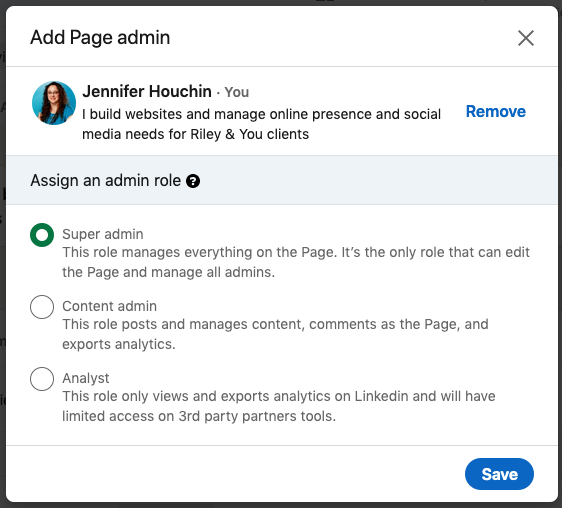The image size is (562, 508).
Task: Remove Jennifer Houchin from the admin selection
Action: [496, 111]
